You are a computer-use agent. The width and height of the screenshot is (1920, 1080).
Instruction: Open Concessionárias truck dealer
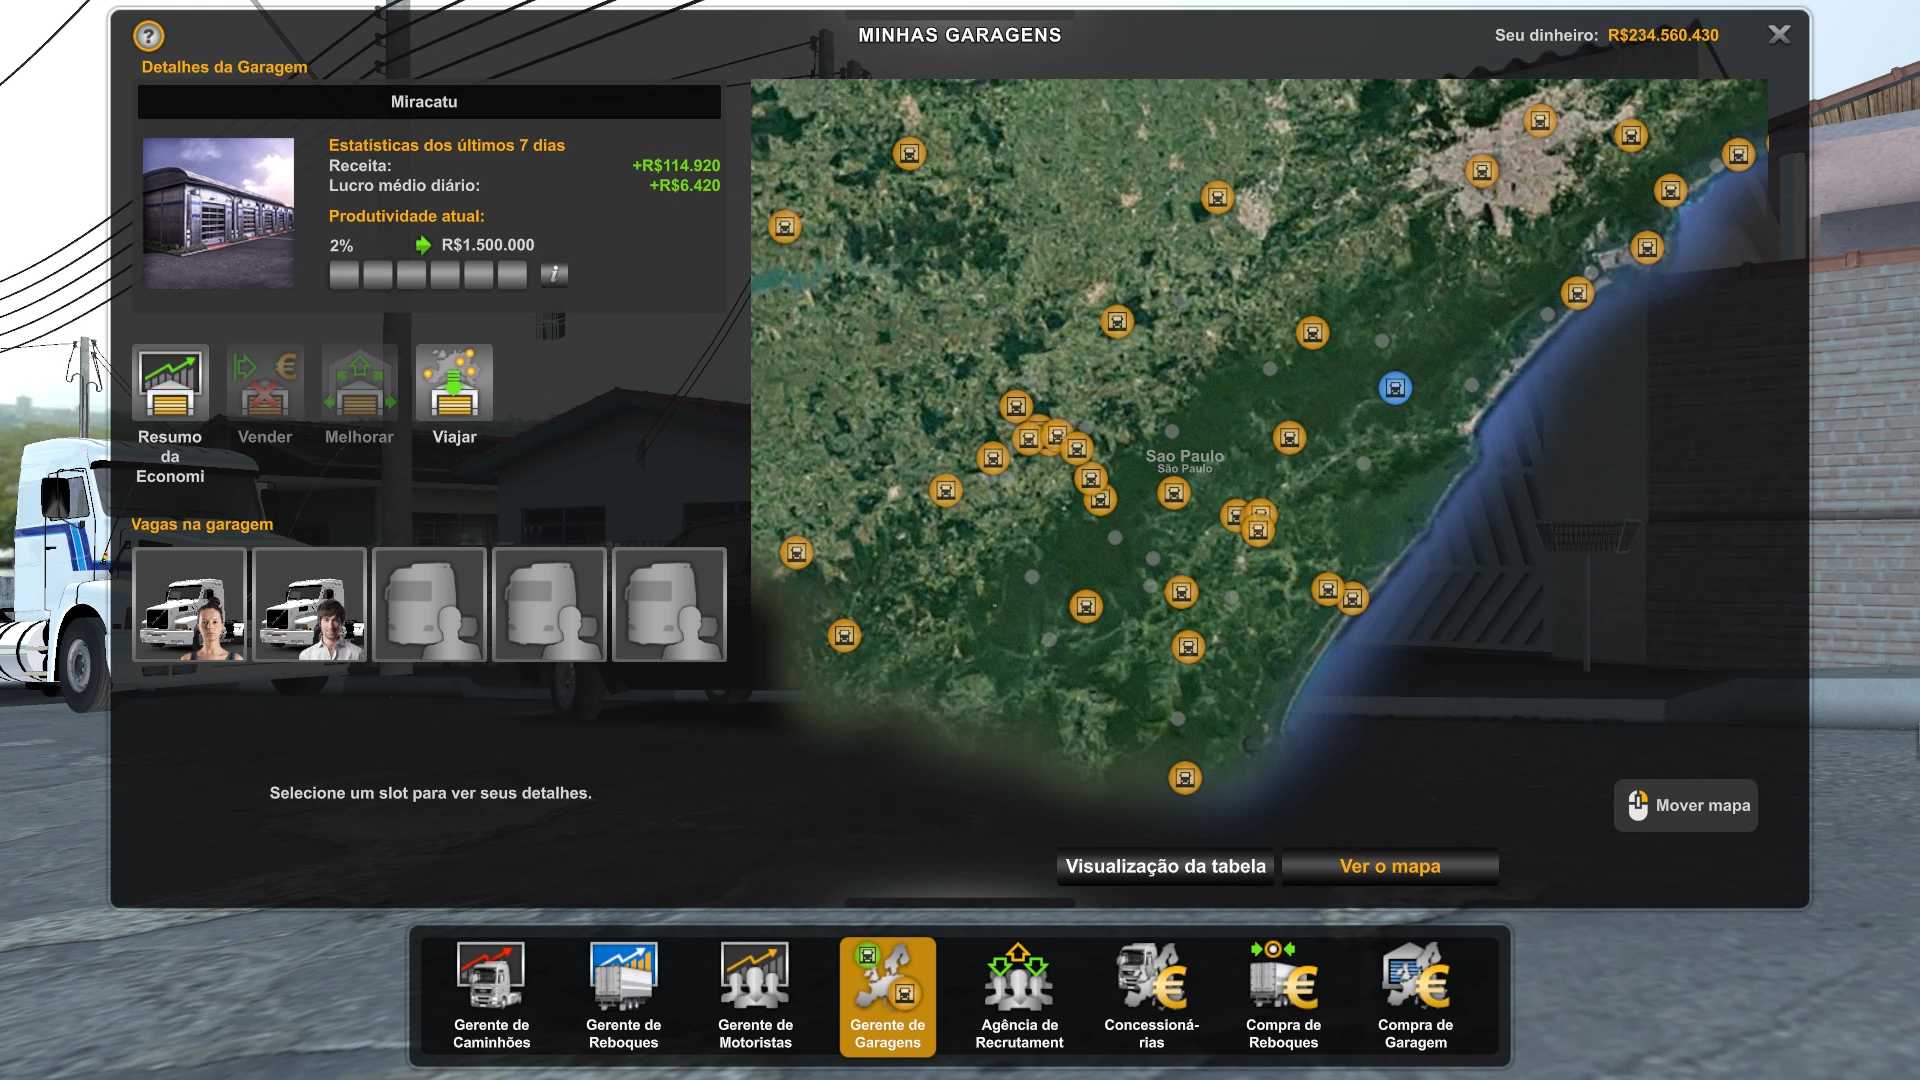pyautogui.click(x=1151, y=996)
